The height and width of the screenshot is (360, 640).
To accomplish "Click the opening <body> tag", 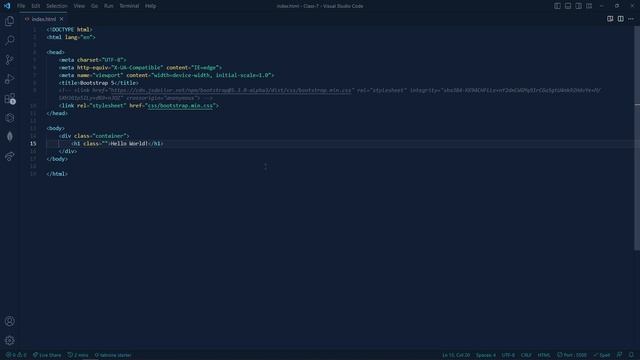I will pos(56,128).
